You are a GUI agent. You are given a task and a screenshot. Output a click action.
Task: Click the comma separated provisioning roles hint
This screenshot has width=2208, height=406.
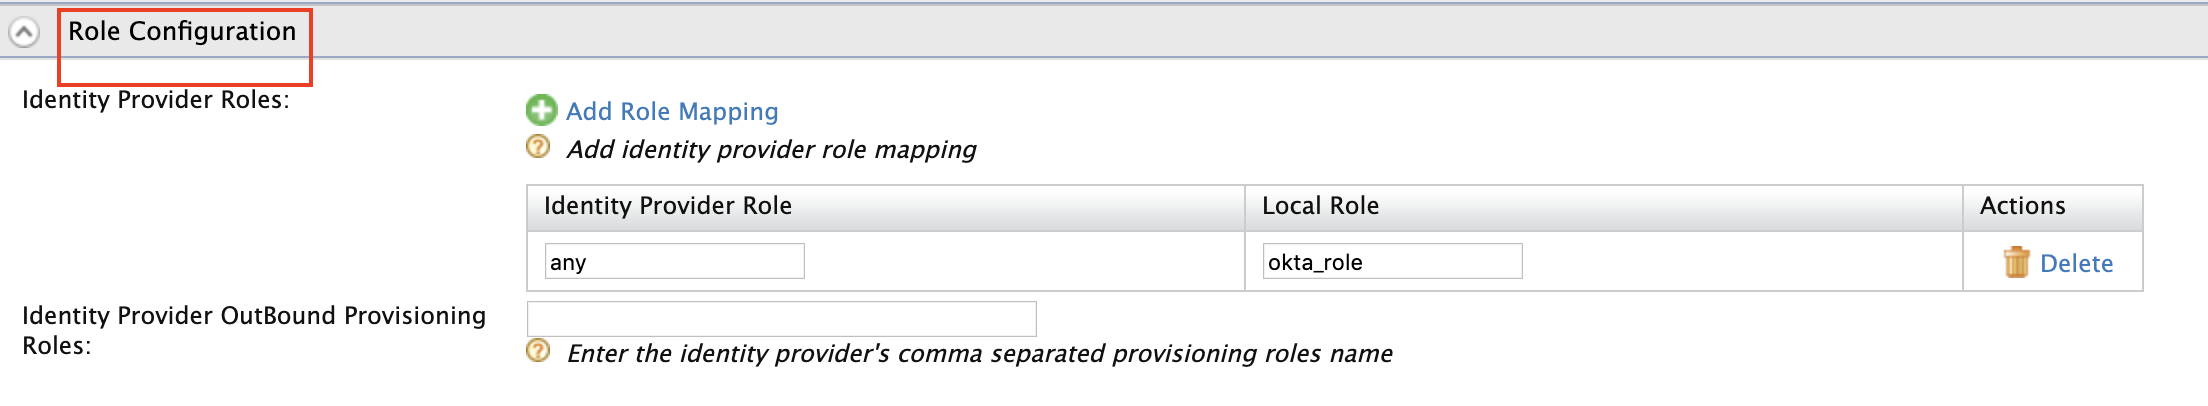coord(979,354)
